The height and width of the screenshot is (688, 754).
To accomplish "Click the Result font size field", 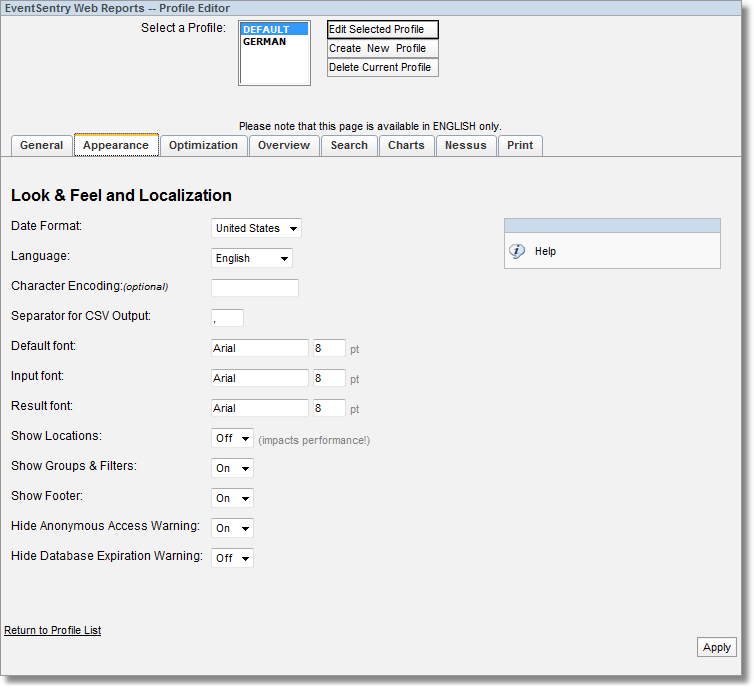I will [x=329, y=408].
